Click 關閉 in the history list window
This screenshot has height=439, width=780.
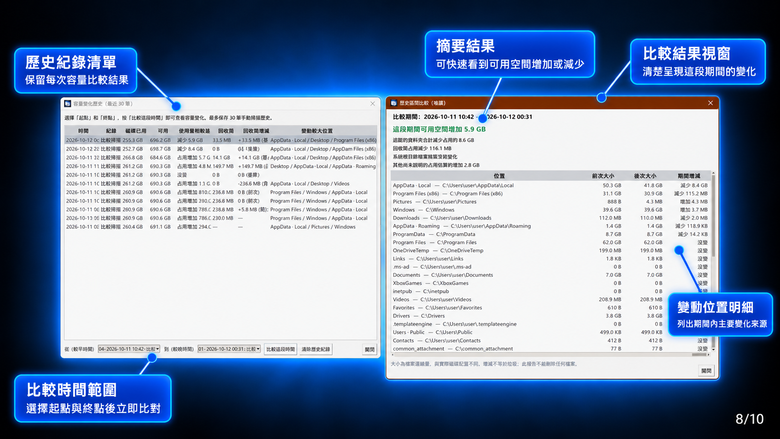click(370, 350)
